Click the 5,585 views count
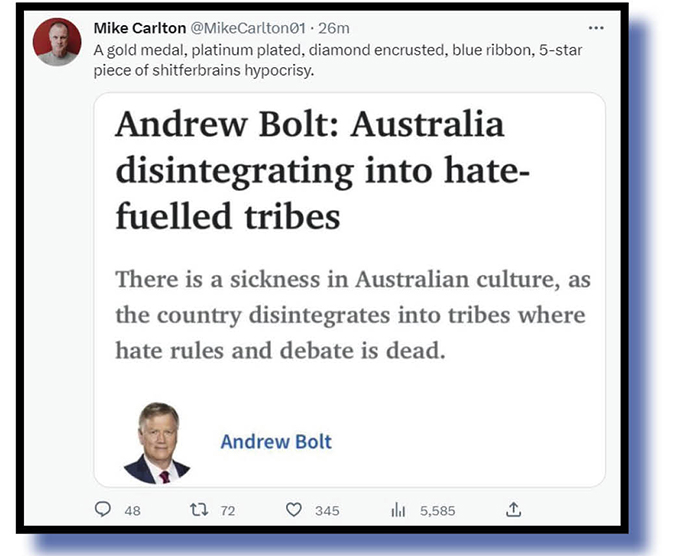This screenshot has width=680, height=556. click(x=438, y=511)
